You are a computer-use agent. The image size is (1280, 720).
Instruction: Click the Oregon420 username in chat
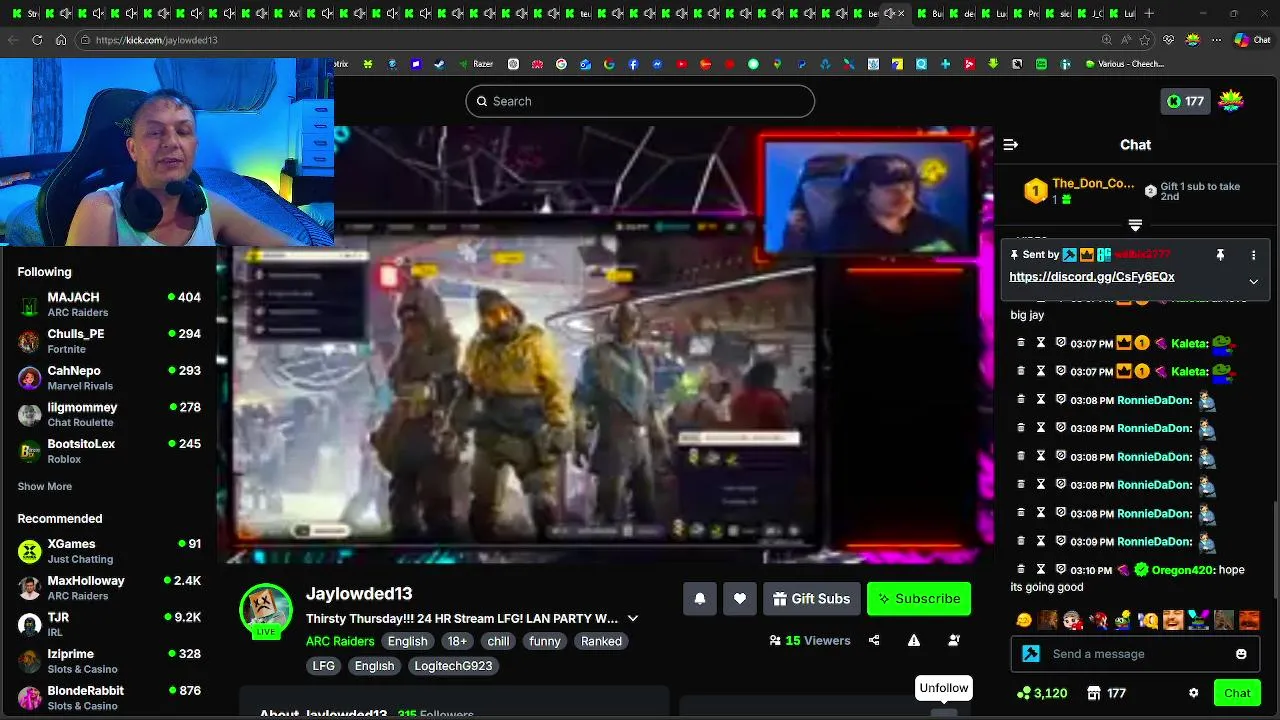tap(1181, 570)
